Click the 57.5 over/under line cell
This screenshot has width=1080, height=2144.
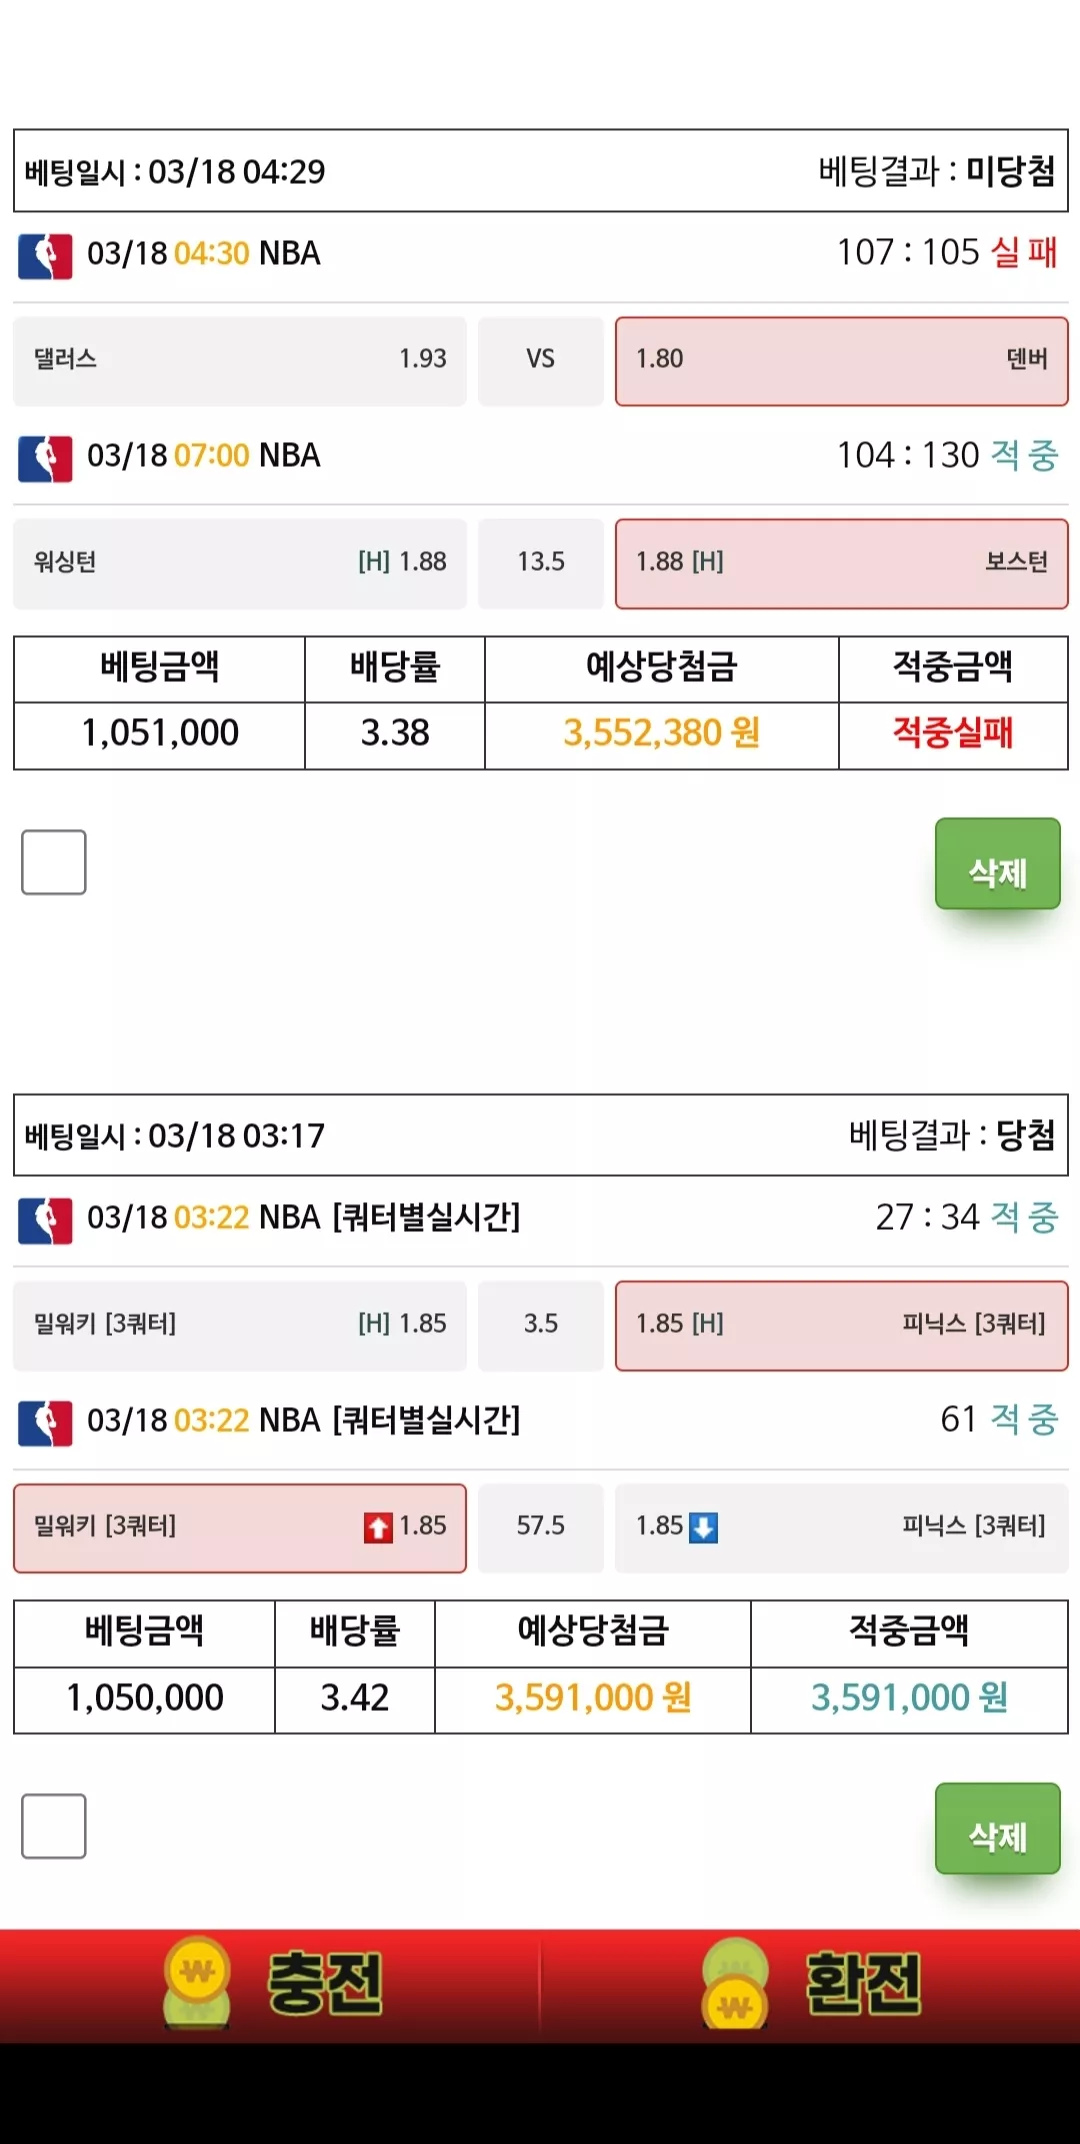click(x=541, y=1528)
